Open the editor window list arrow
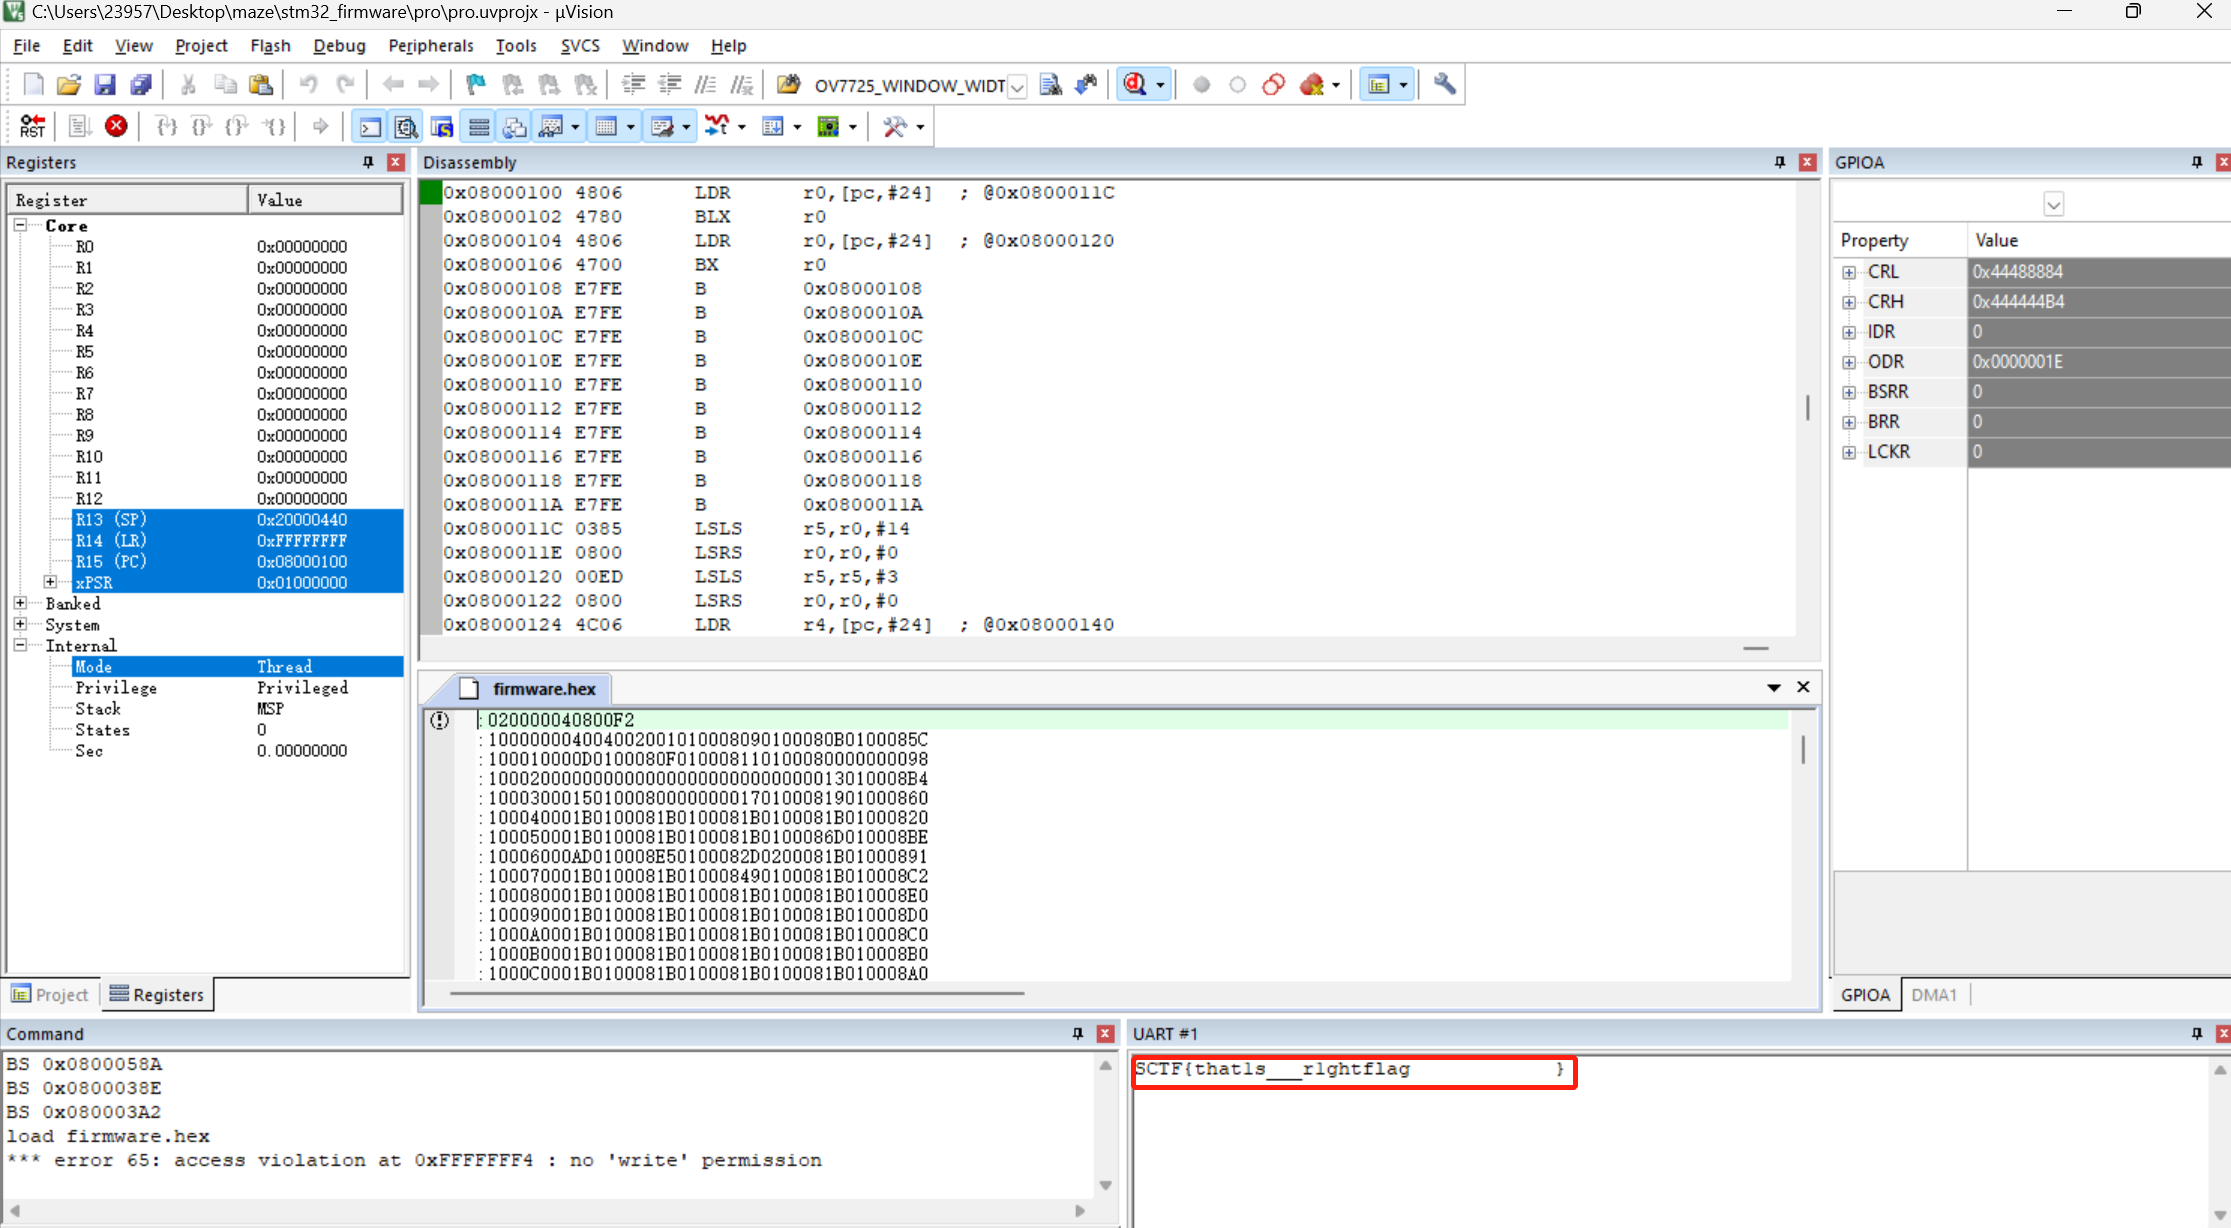Viewport: 2231px width, 1228px height. (1773, 687)
